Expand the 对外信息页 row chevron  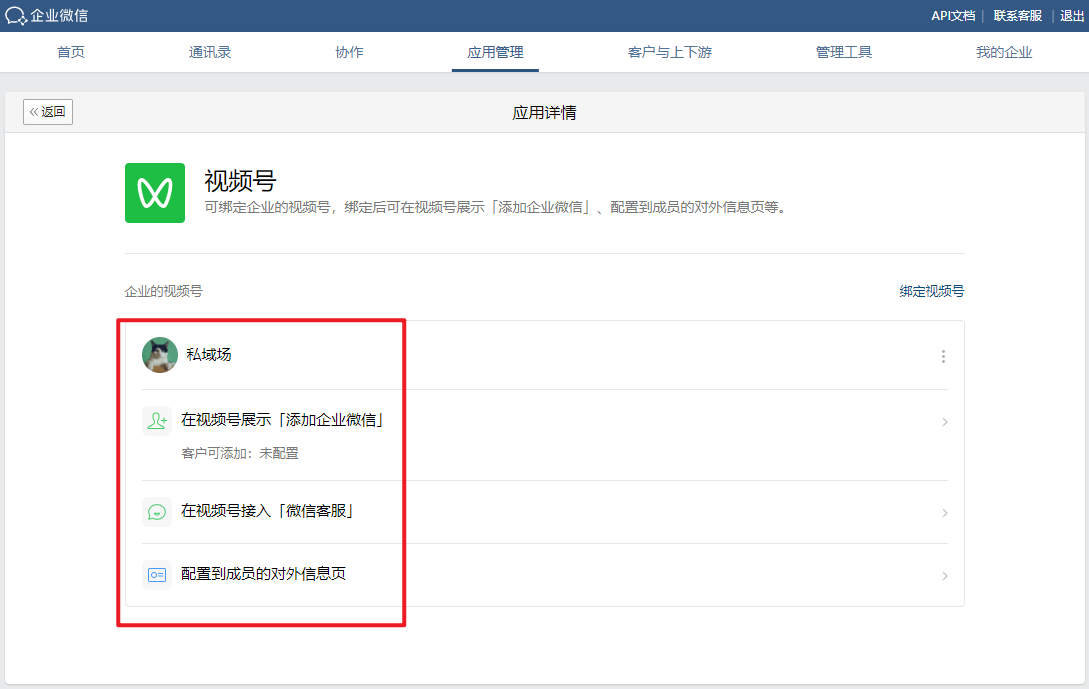click(945, 576)
